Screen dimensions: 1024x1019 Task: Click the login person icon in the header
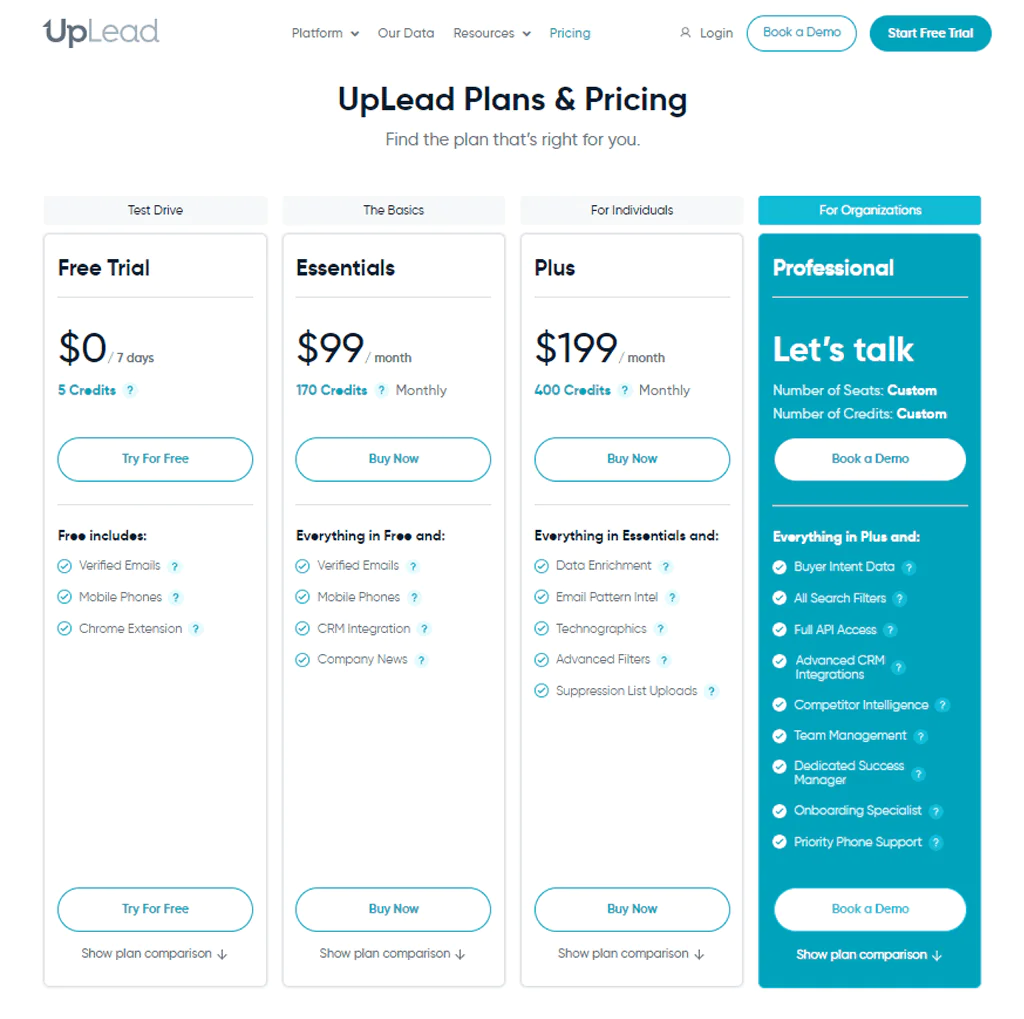click(684, 32)
